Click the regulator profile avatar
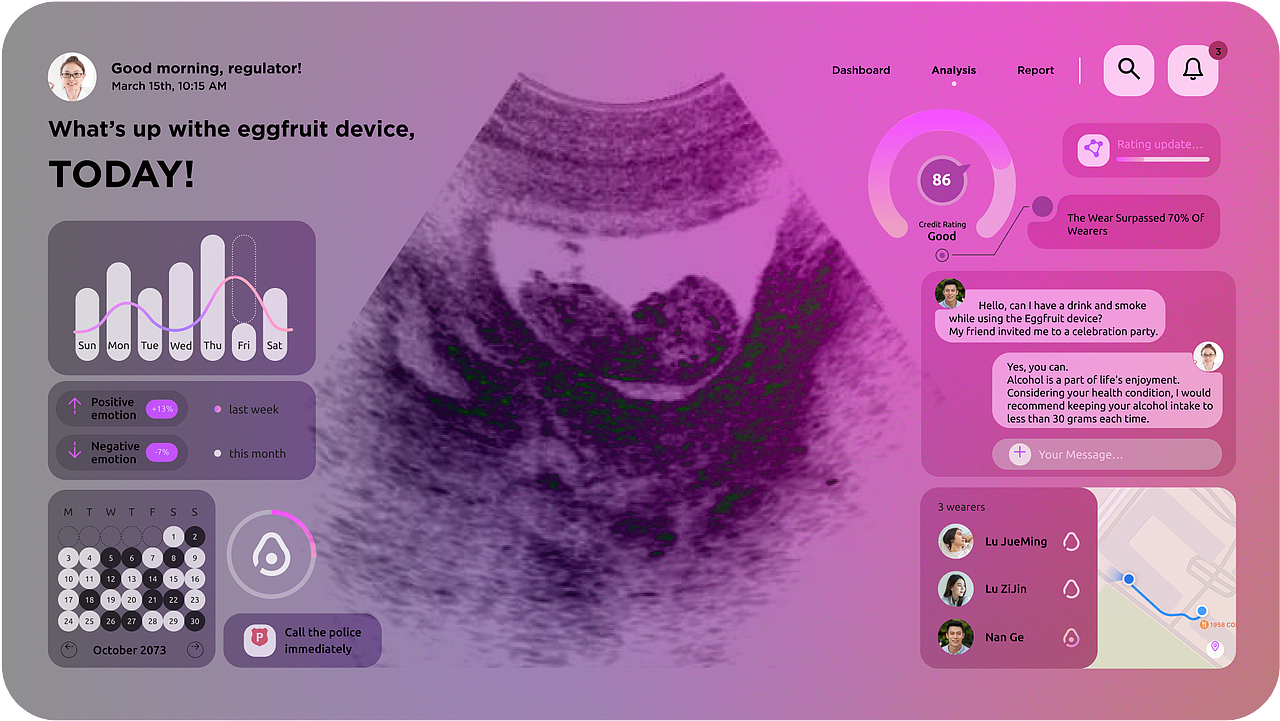This screenshot has width=1280, height=721. (x=72, y=77)
